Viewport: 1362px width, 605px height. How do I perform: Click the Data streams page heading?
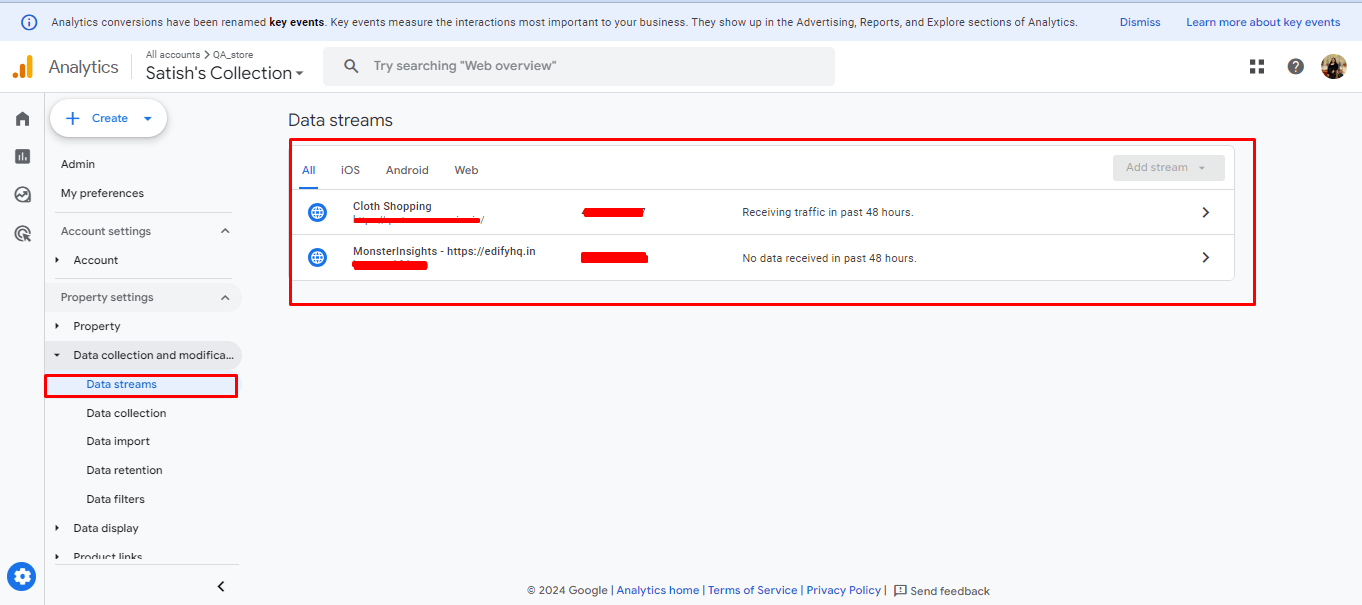click(x=340, y=120)
